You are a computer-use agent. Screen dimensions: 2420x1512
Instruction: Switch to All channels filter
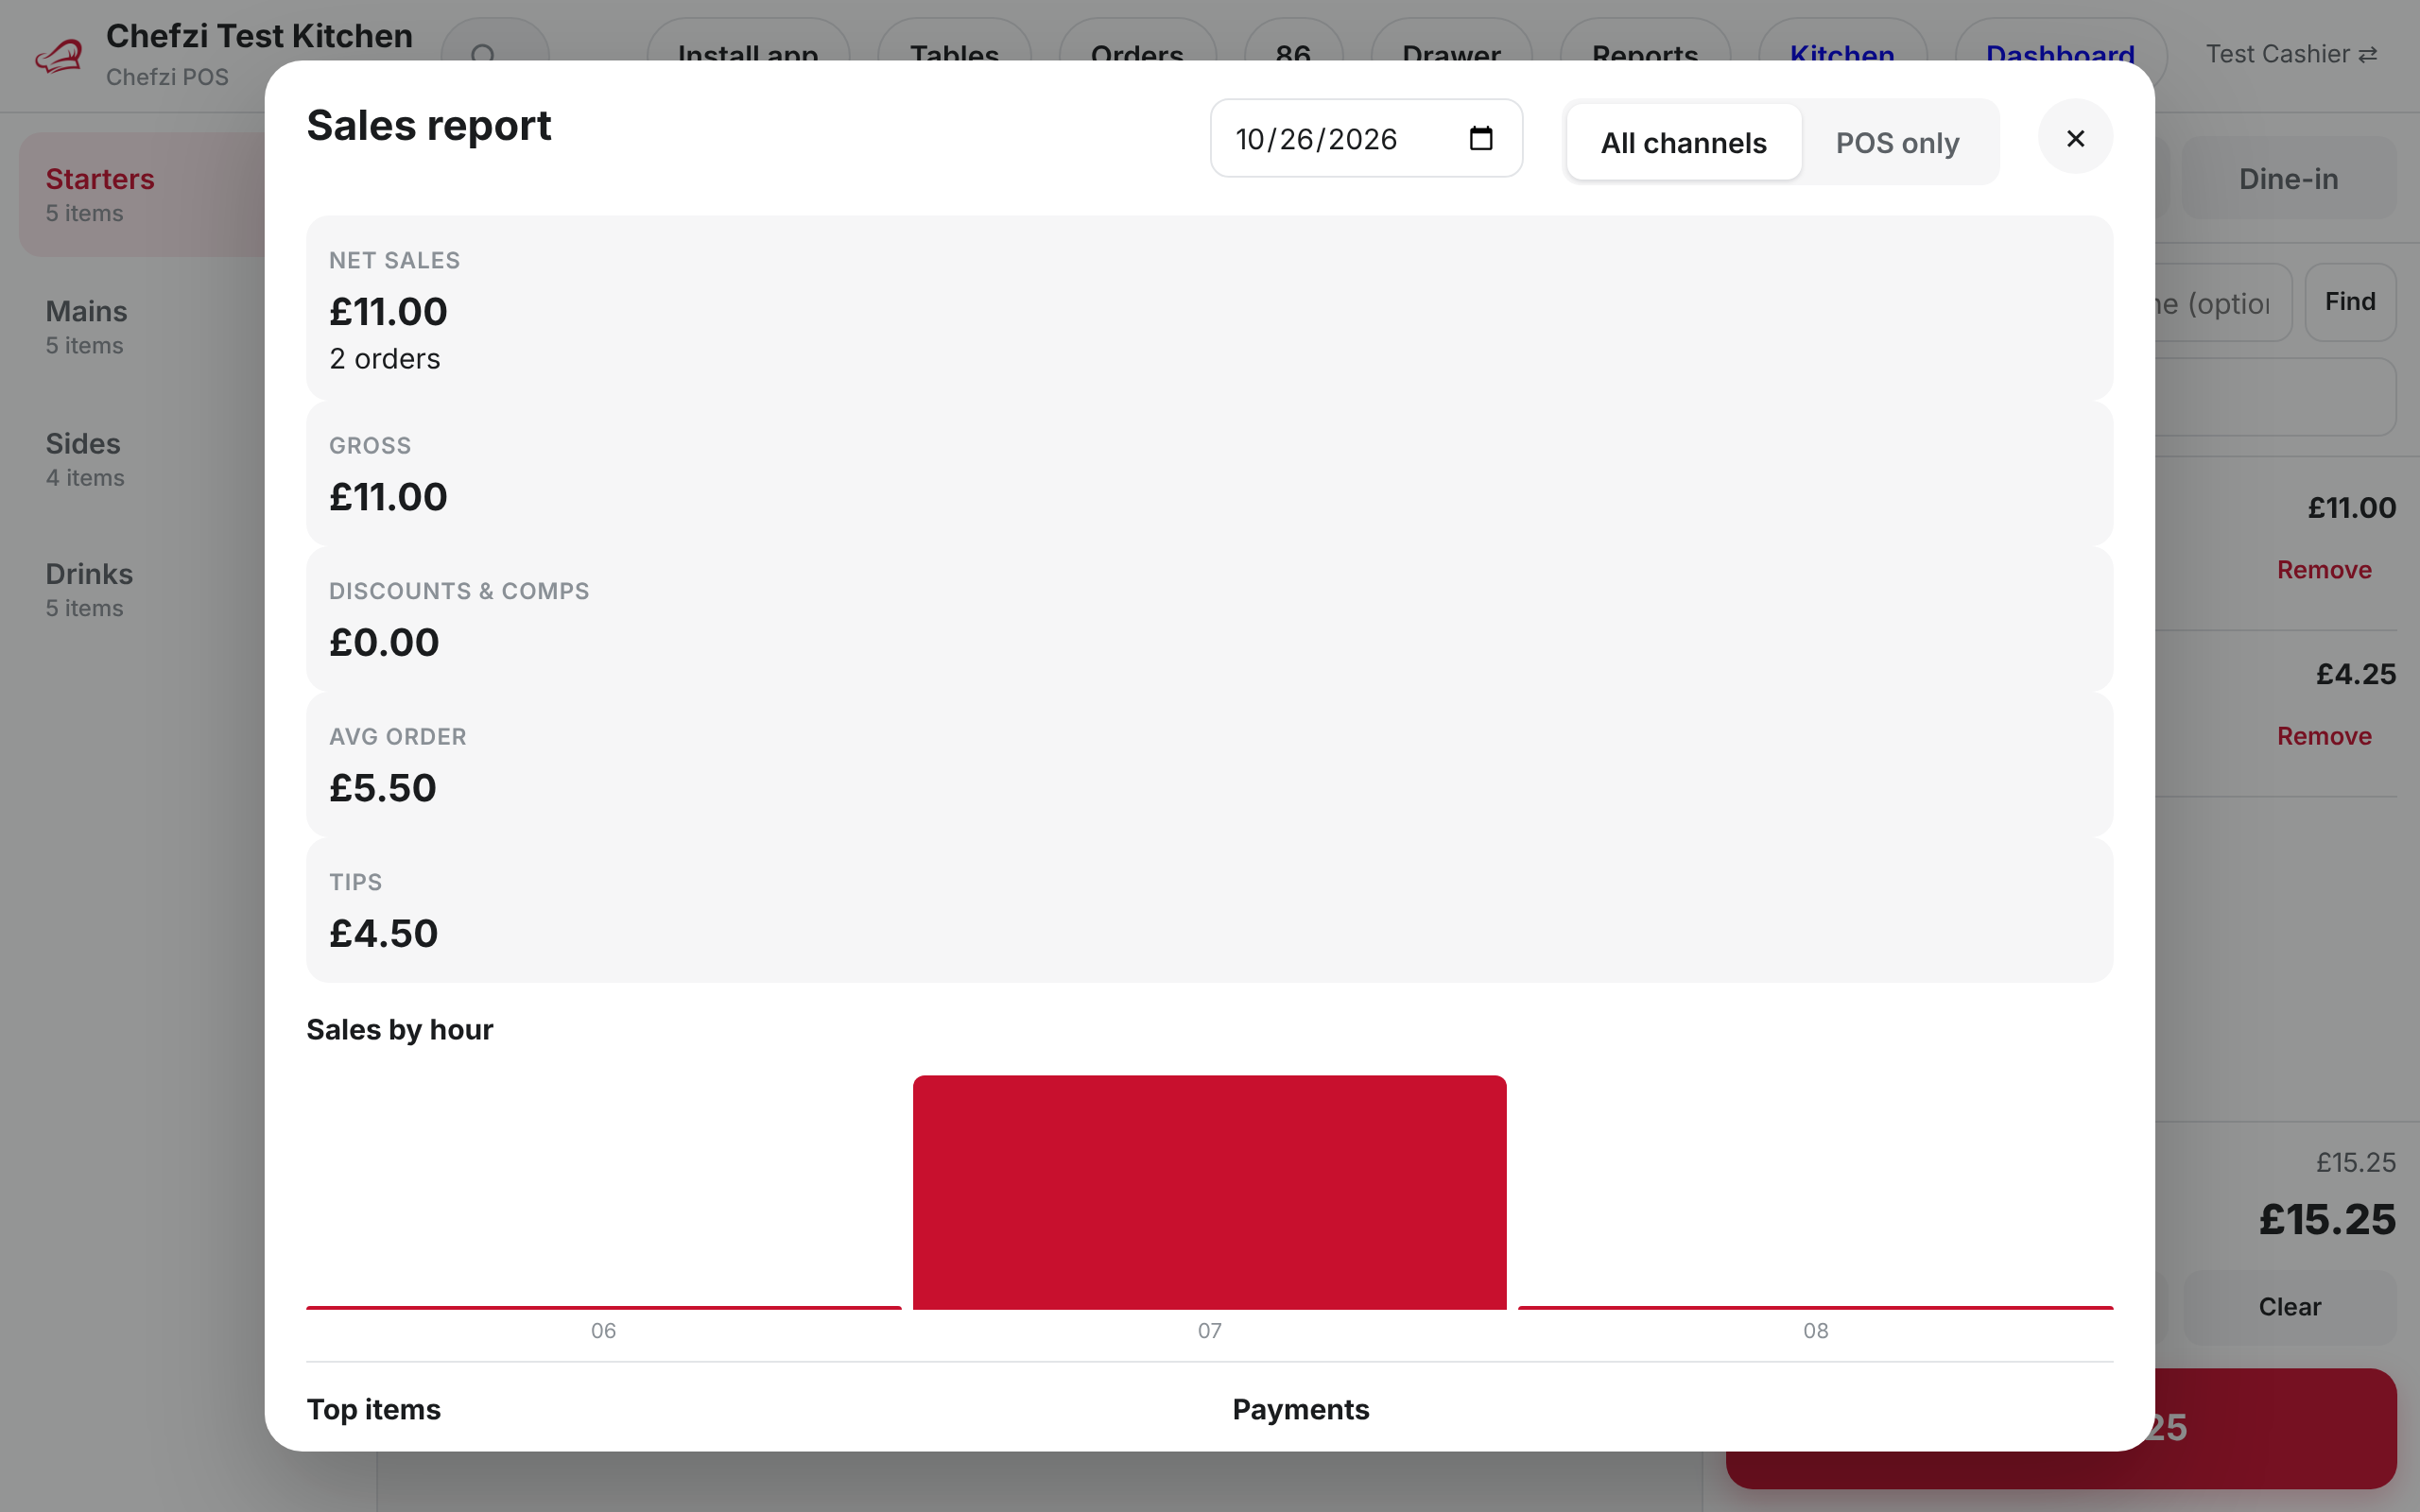1683,143
